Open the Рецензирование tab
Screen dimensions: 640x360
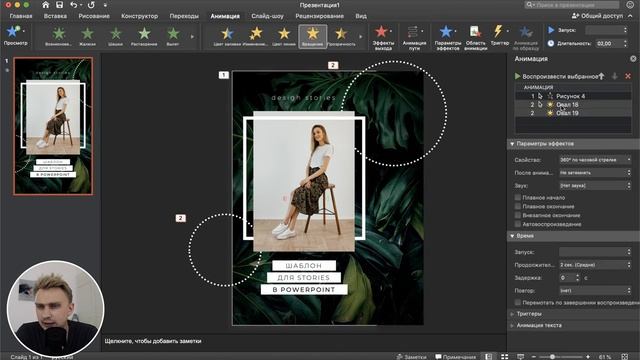click(320, 16)
